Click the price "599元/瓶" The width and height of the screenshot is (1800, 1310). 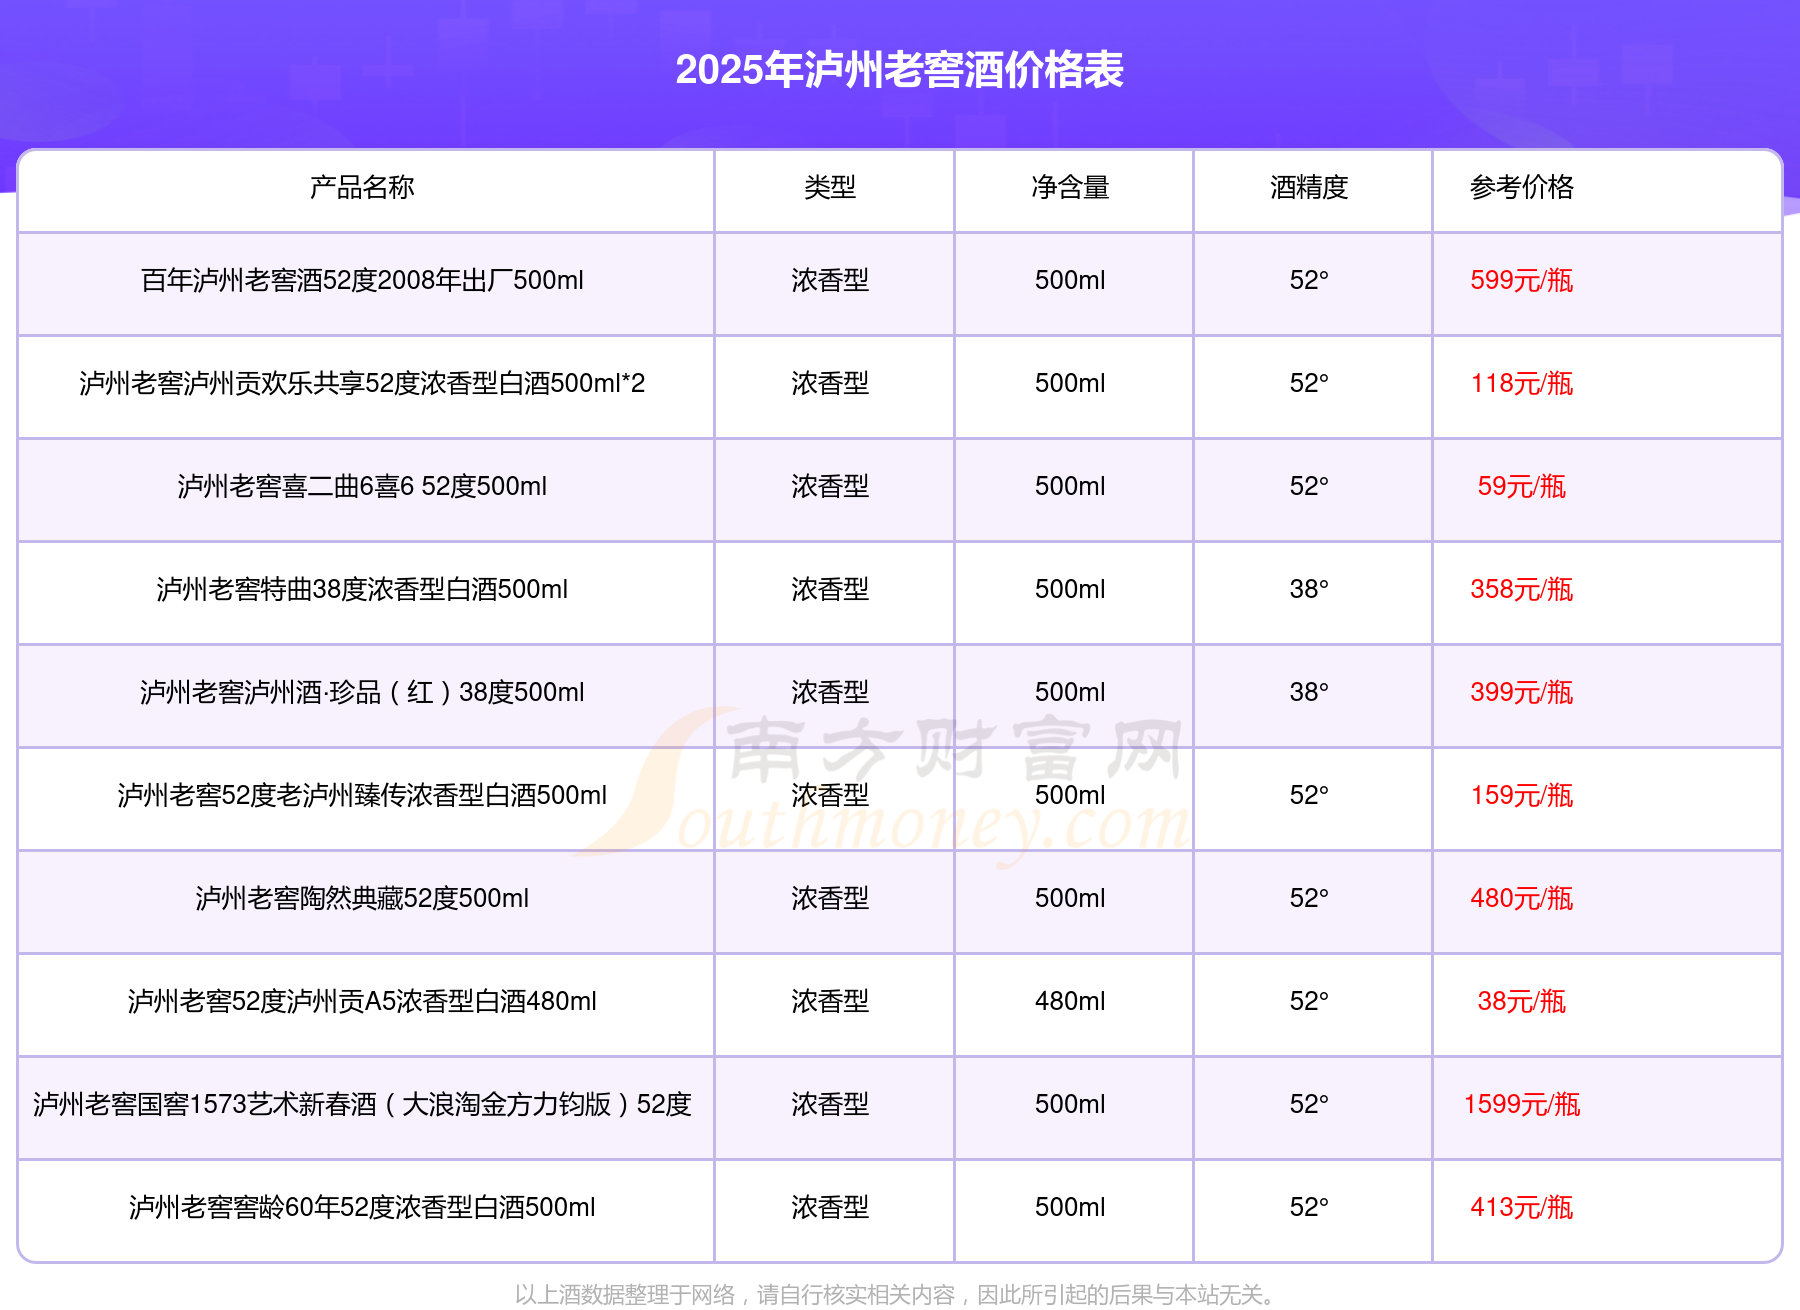pyautogui.click(x=1522, y=280)
